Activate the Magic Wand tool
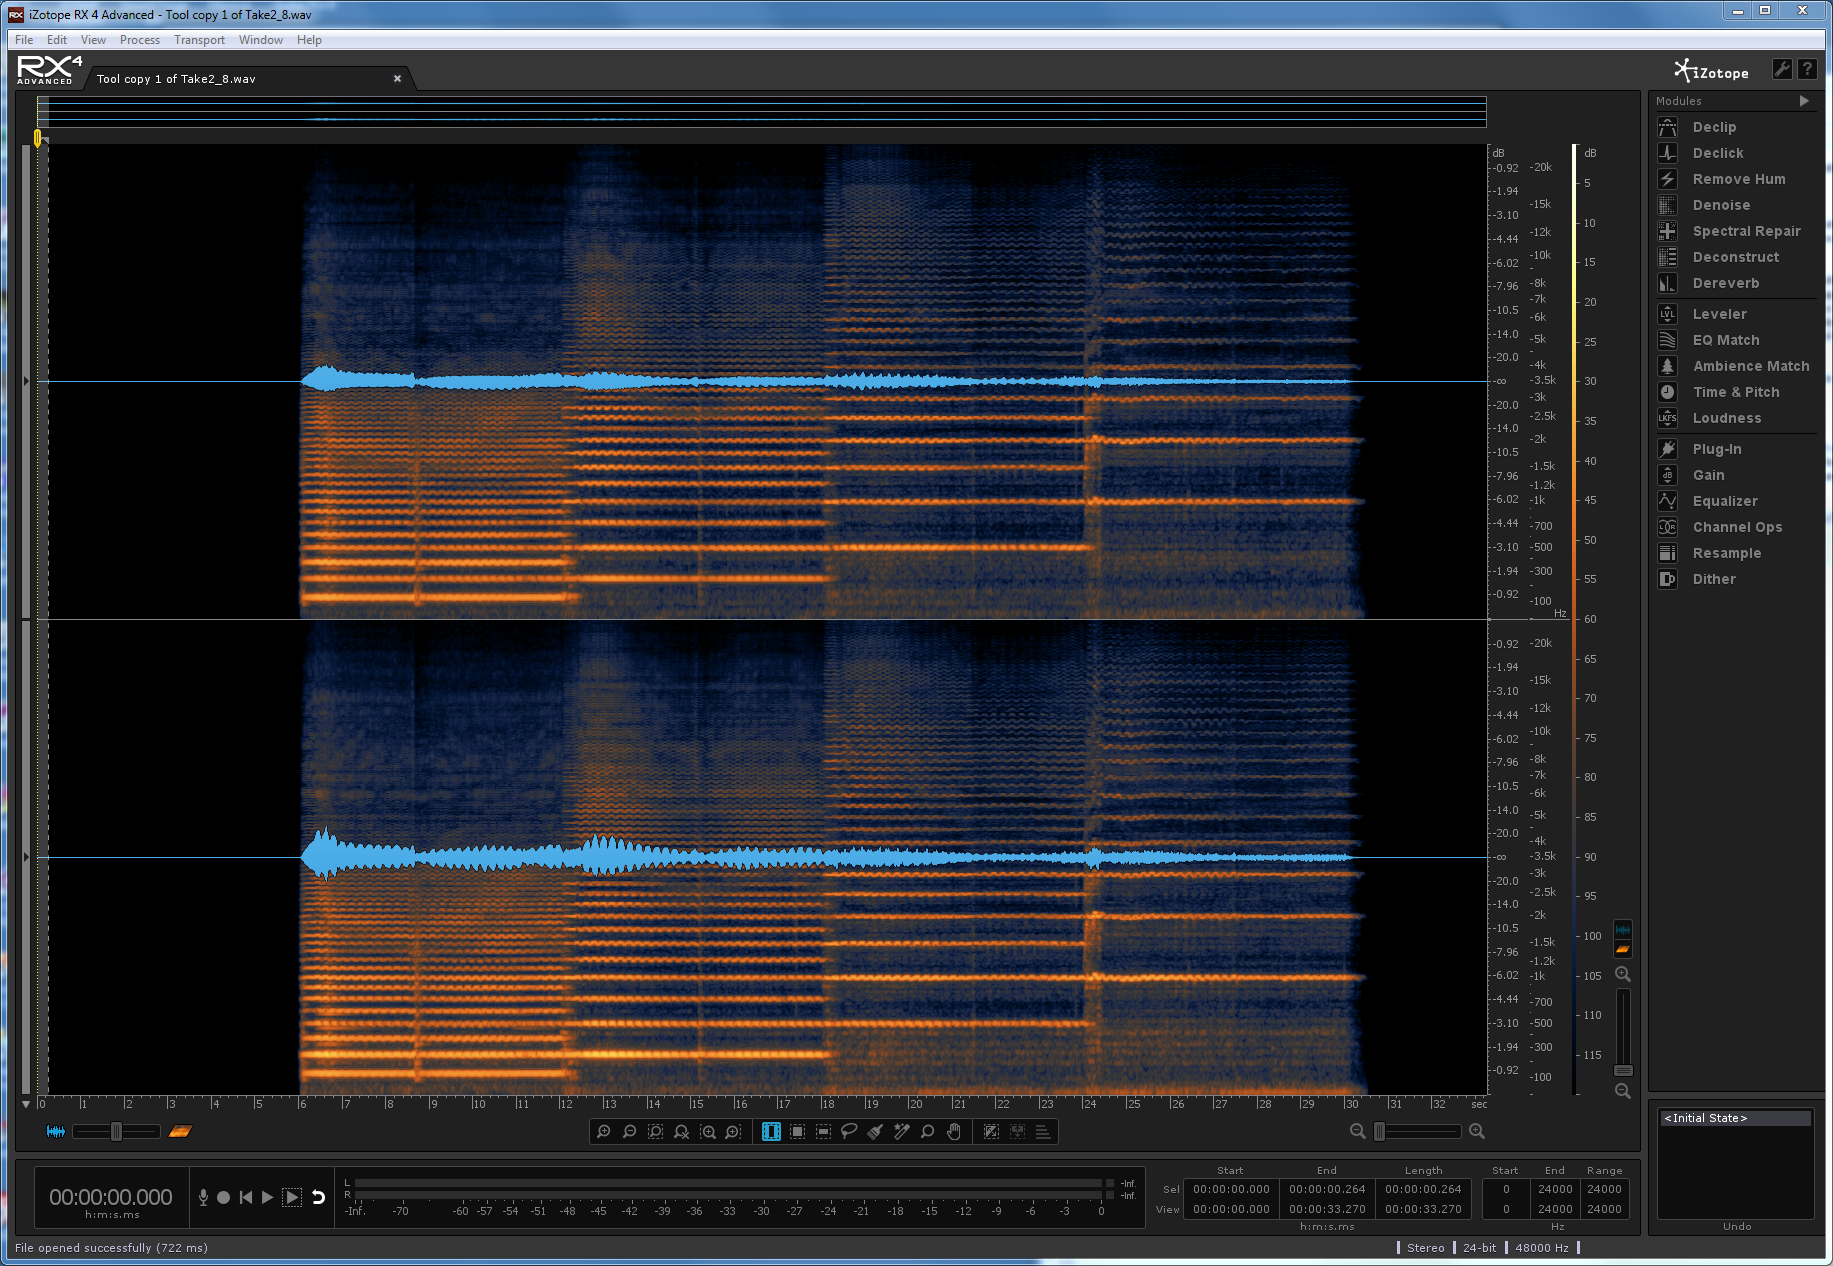This screenshot has width=1833, height=1266. pyautogui.click(x=901, y=1131)
